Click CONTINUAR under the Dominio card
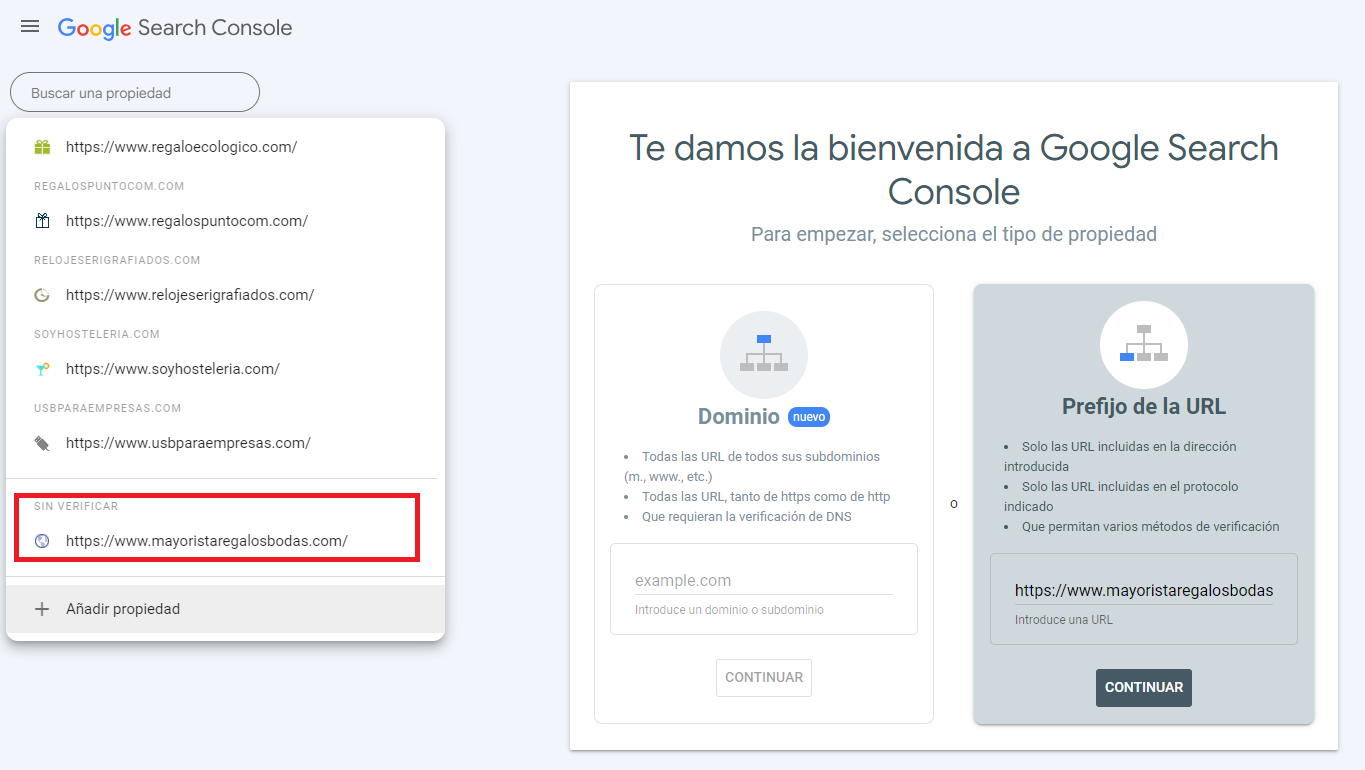Screen dimensions: 1365x770 (764, 677)
